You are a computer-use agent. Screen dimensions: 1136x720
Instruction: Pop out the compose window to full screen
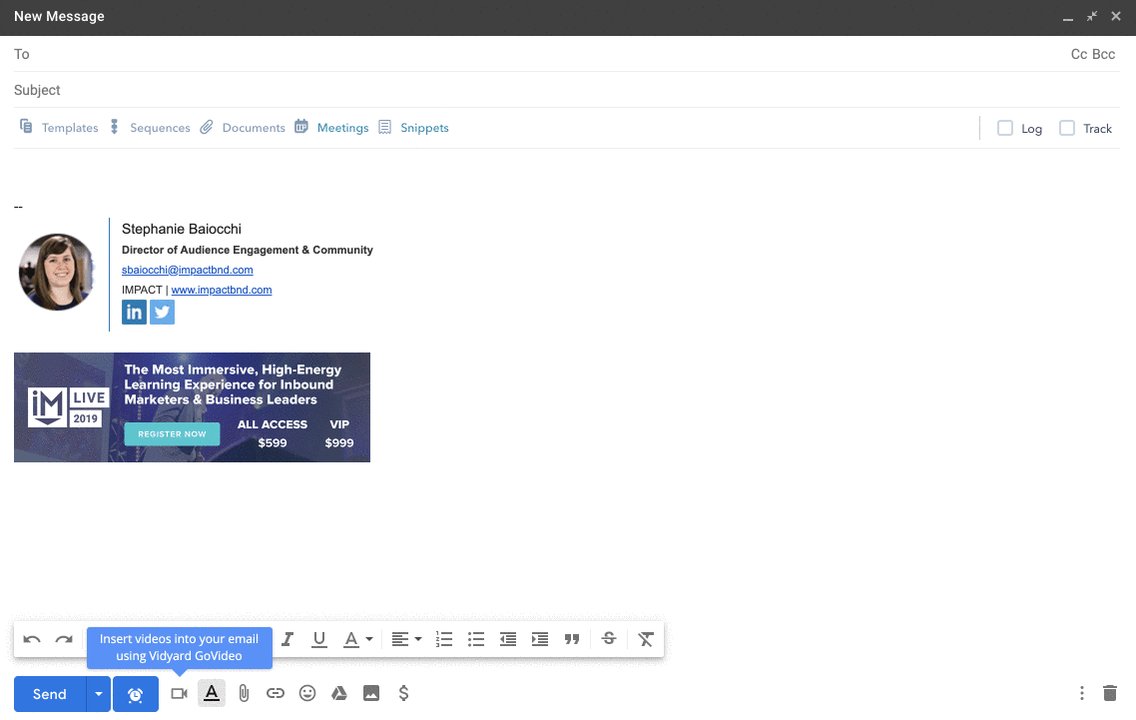[1092, 16]
